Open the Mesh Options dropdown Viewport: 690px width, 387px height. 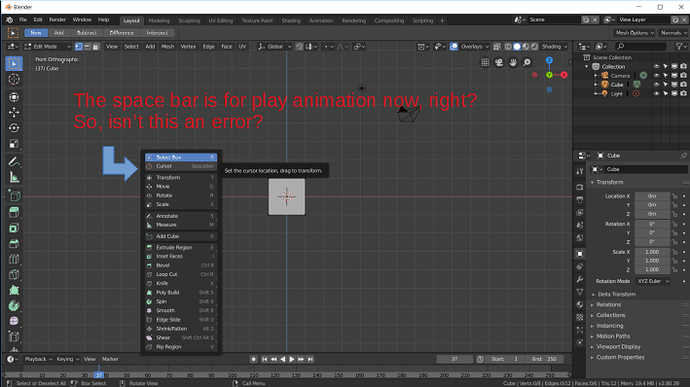634,33
